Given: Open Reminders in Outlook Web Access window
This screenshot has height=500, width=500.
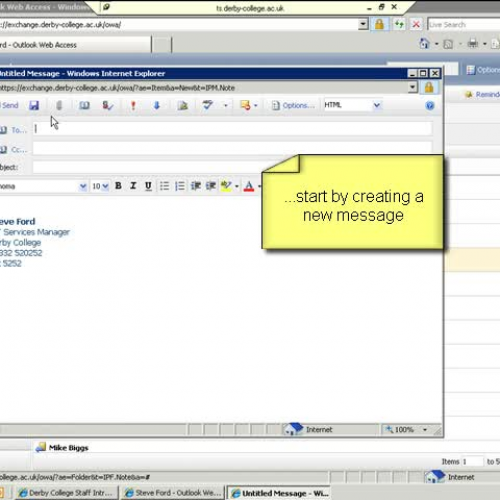Looking at the screenshot, I should [x=482, y=94].
